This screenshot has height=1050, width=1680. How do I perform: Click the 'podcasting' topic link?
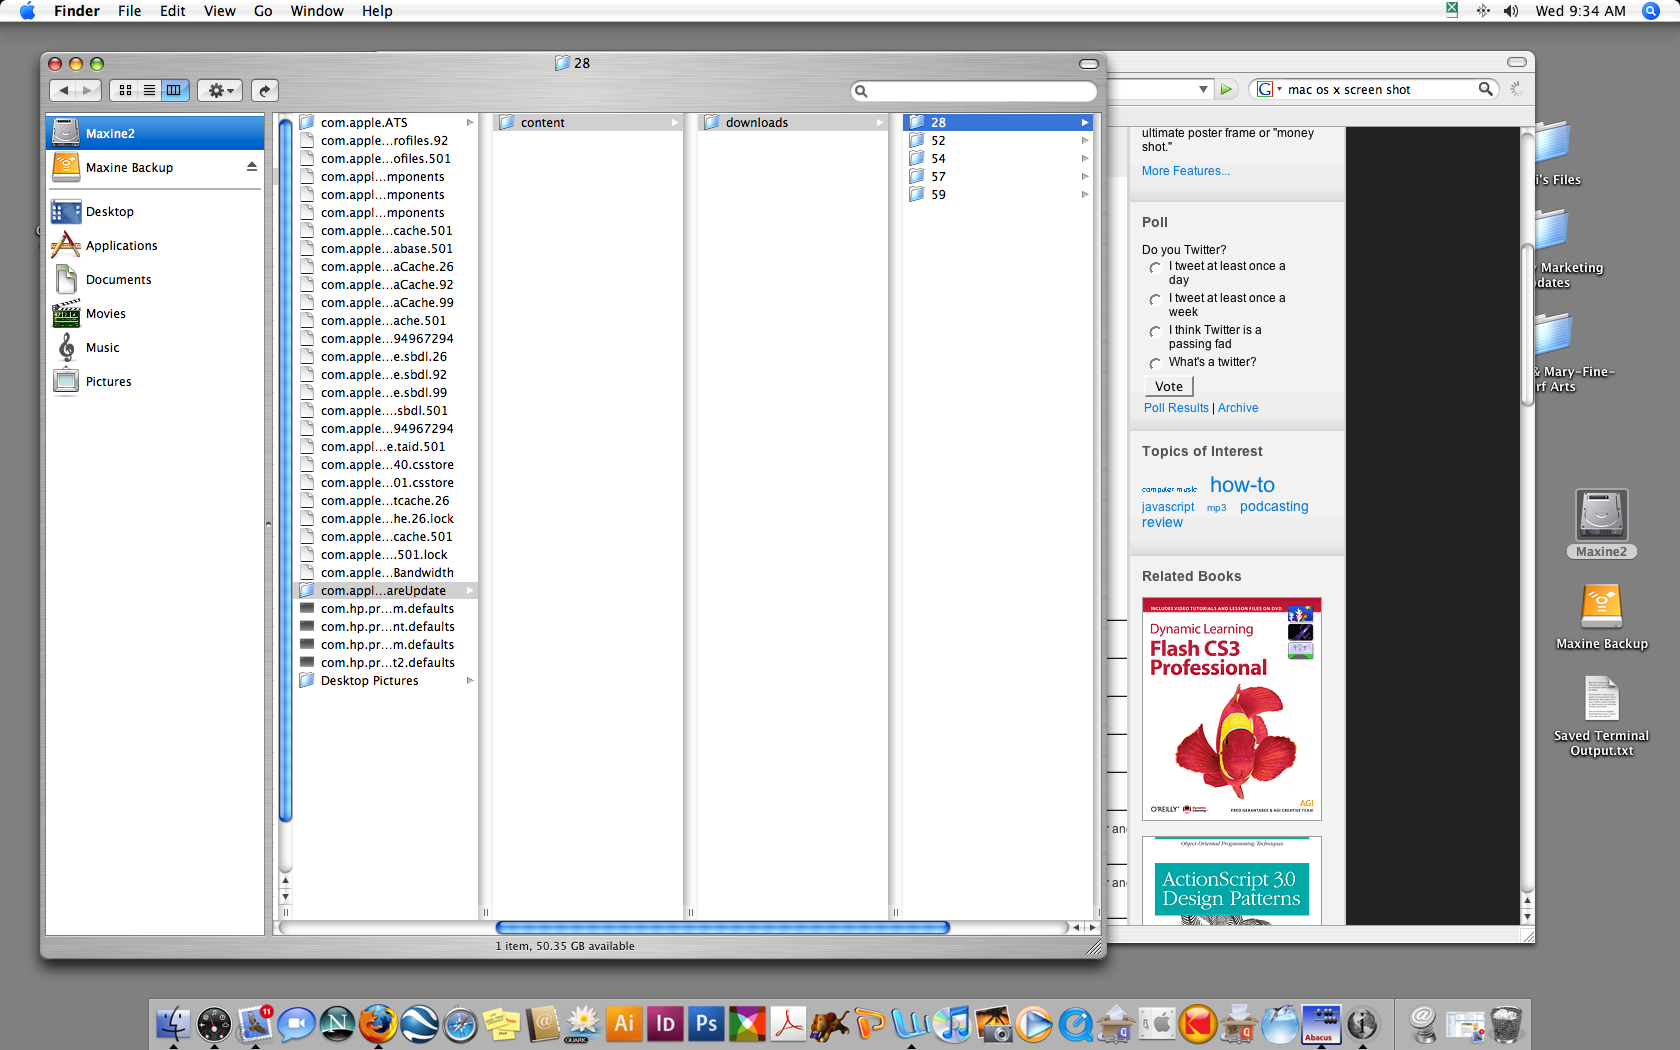(x=1274, y=507)
